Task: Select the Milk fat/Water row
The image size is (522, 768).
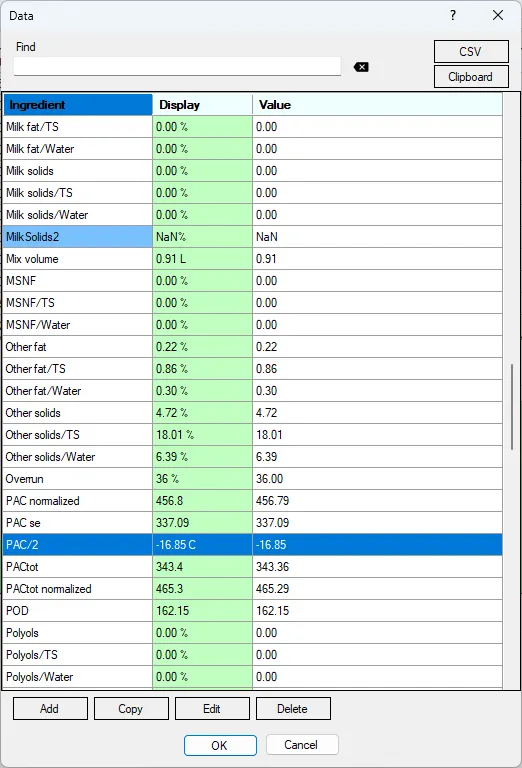Action: [x=253, y=149]
